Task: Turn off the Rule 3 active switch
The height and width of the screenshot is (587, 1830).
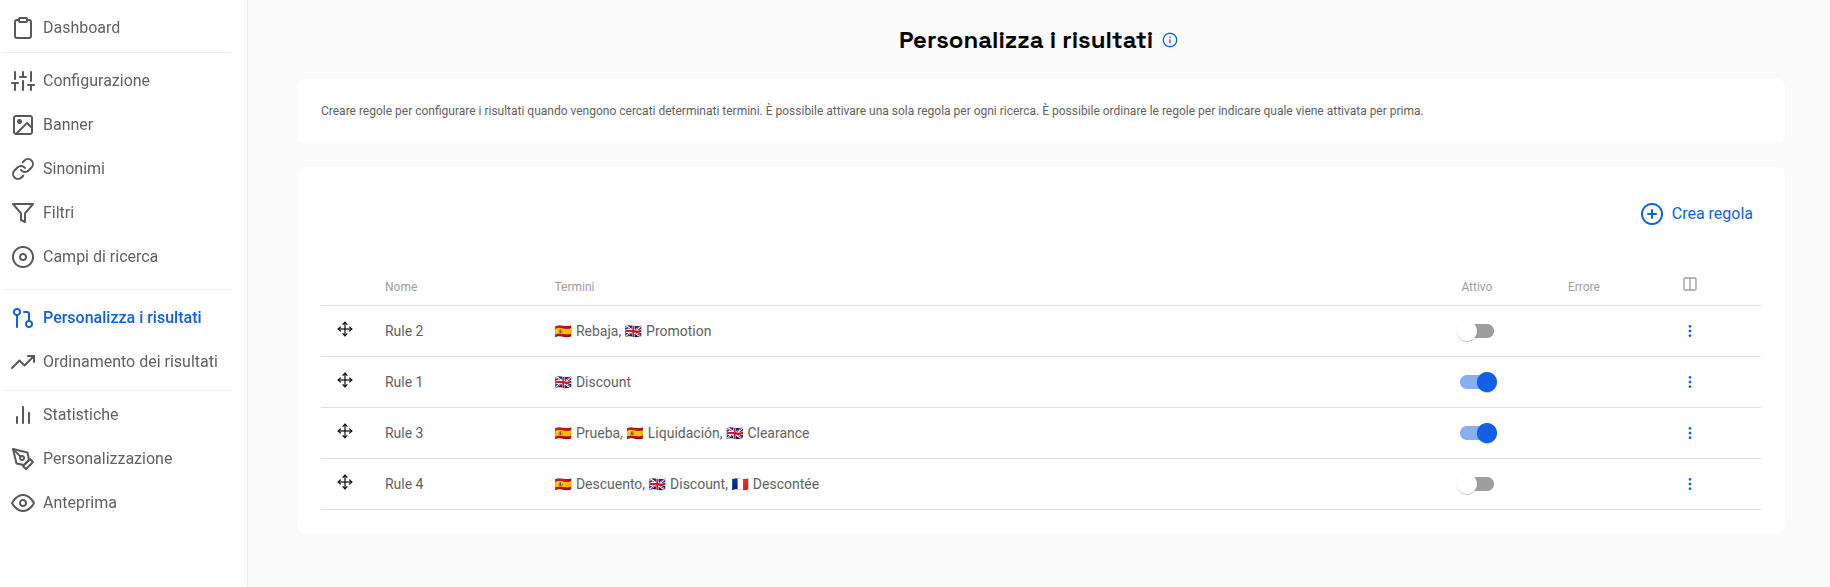Action: [x=1478, y=433]
